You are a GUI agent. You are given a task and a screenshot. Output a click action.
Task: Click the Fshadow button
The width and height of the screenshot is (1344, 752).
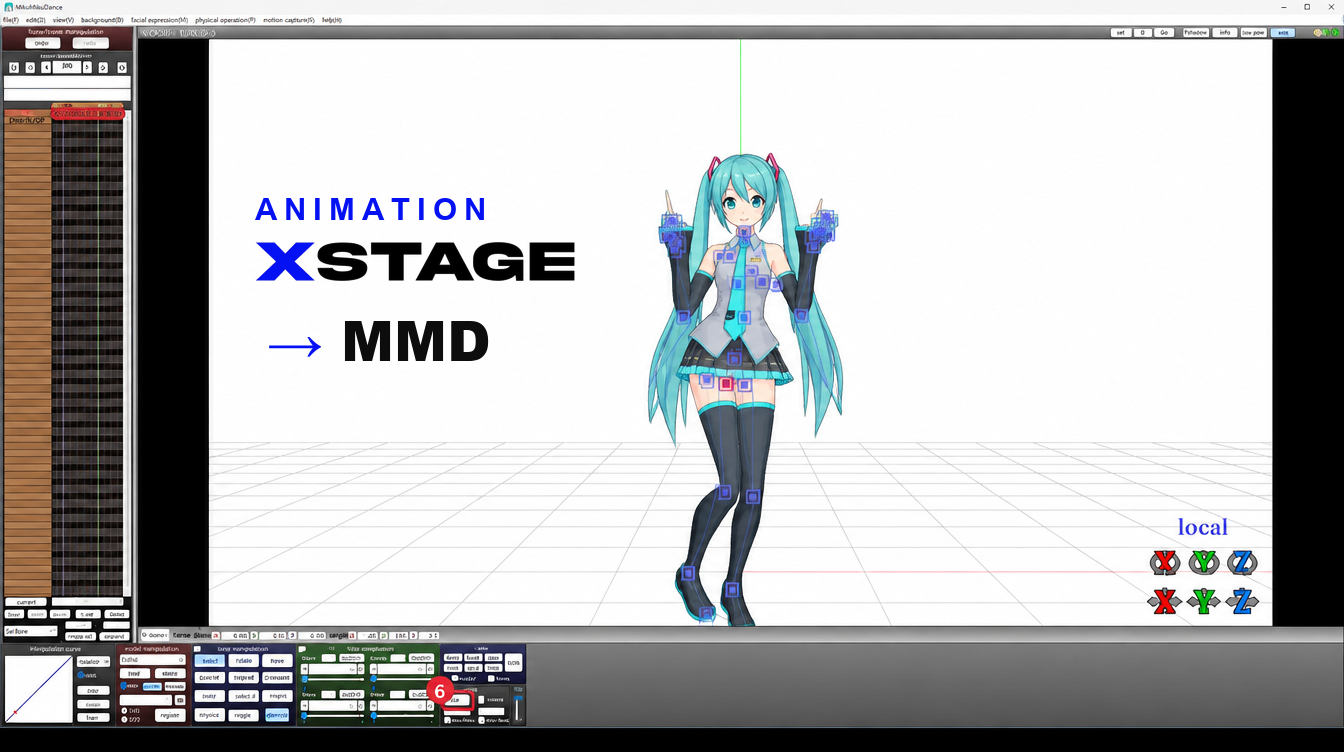click(1196, 33)
